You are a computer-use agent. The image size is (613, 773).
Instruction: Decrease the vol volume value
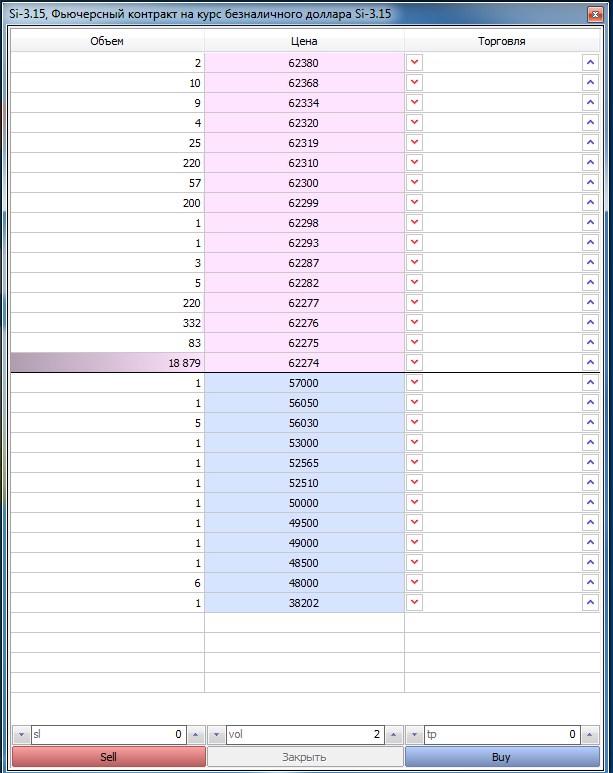tap(216, 735)
